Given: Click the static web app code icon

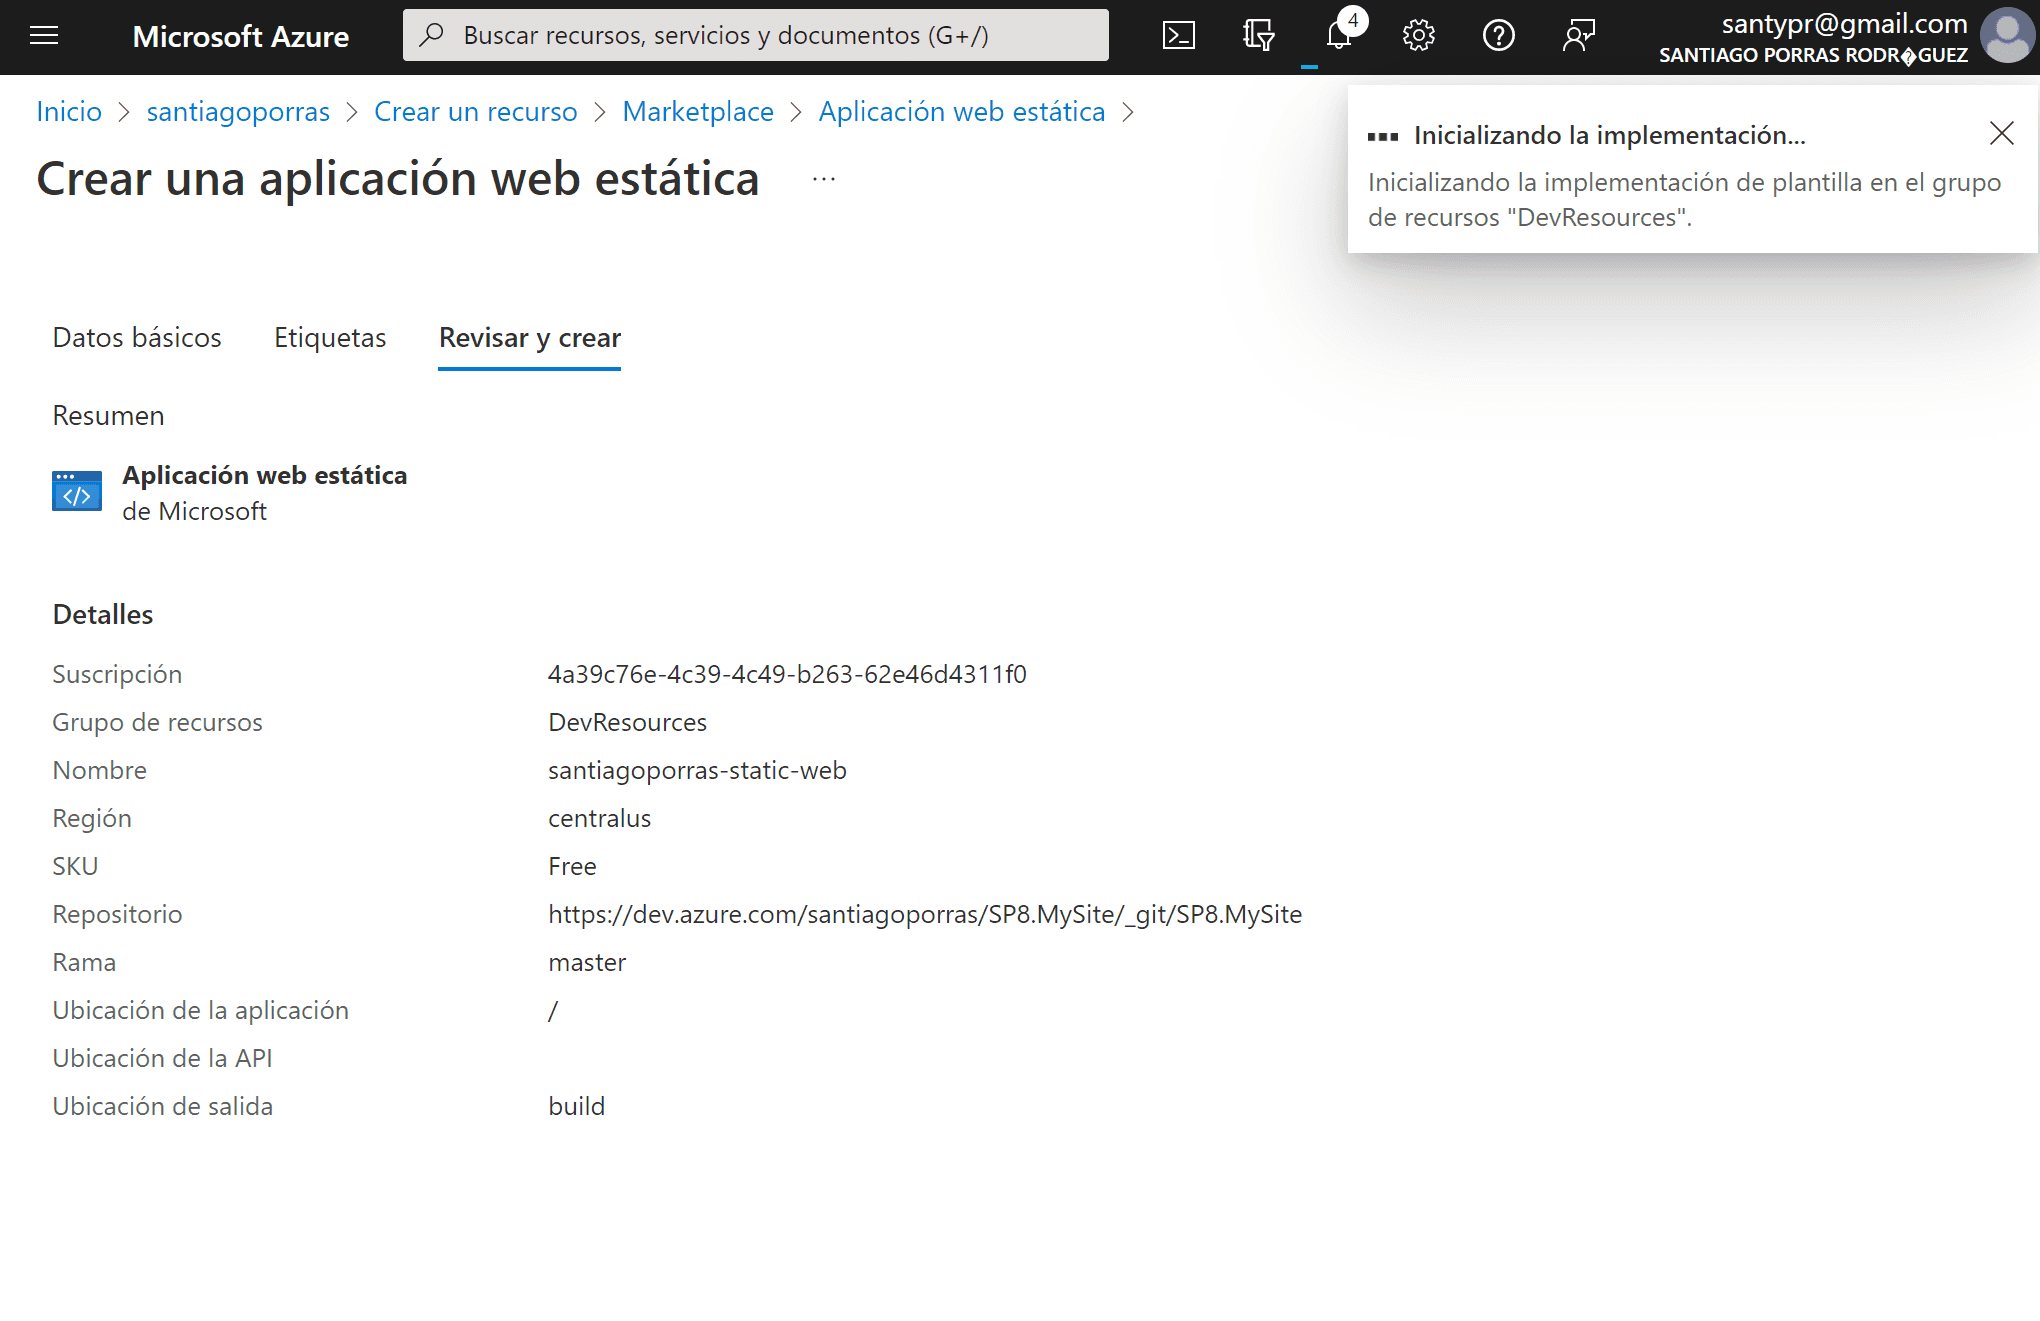Looking at the screenshot, I should click(77, 491).
